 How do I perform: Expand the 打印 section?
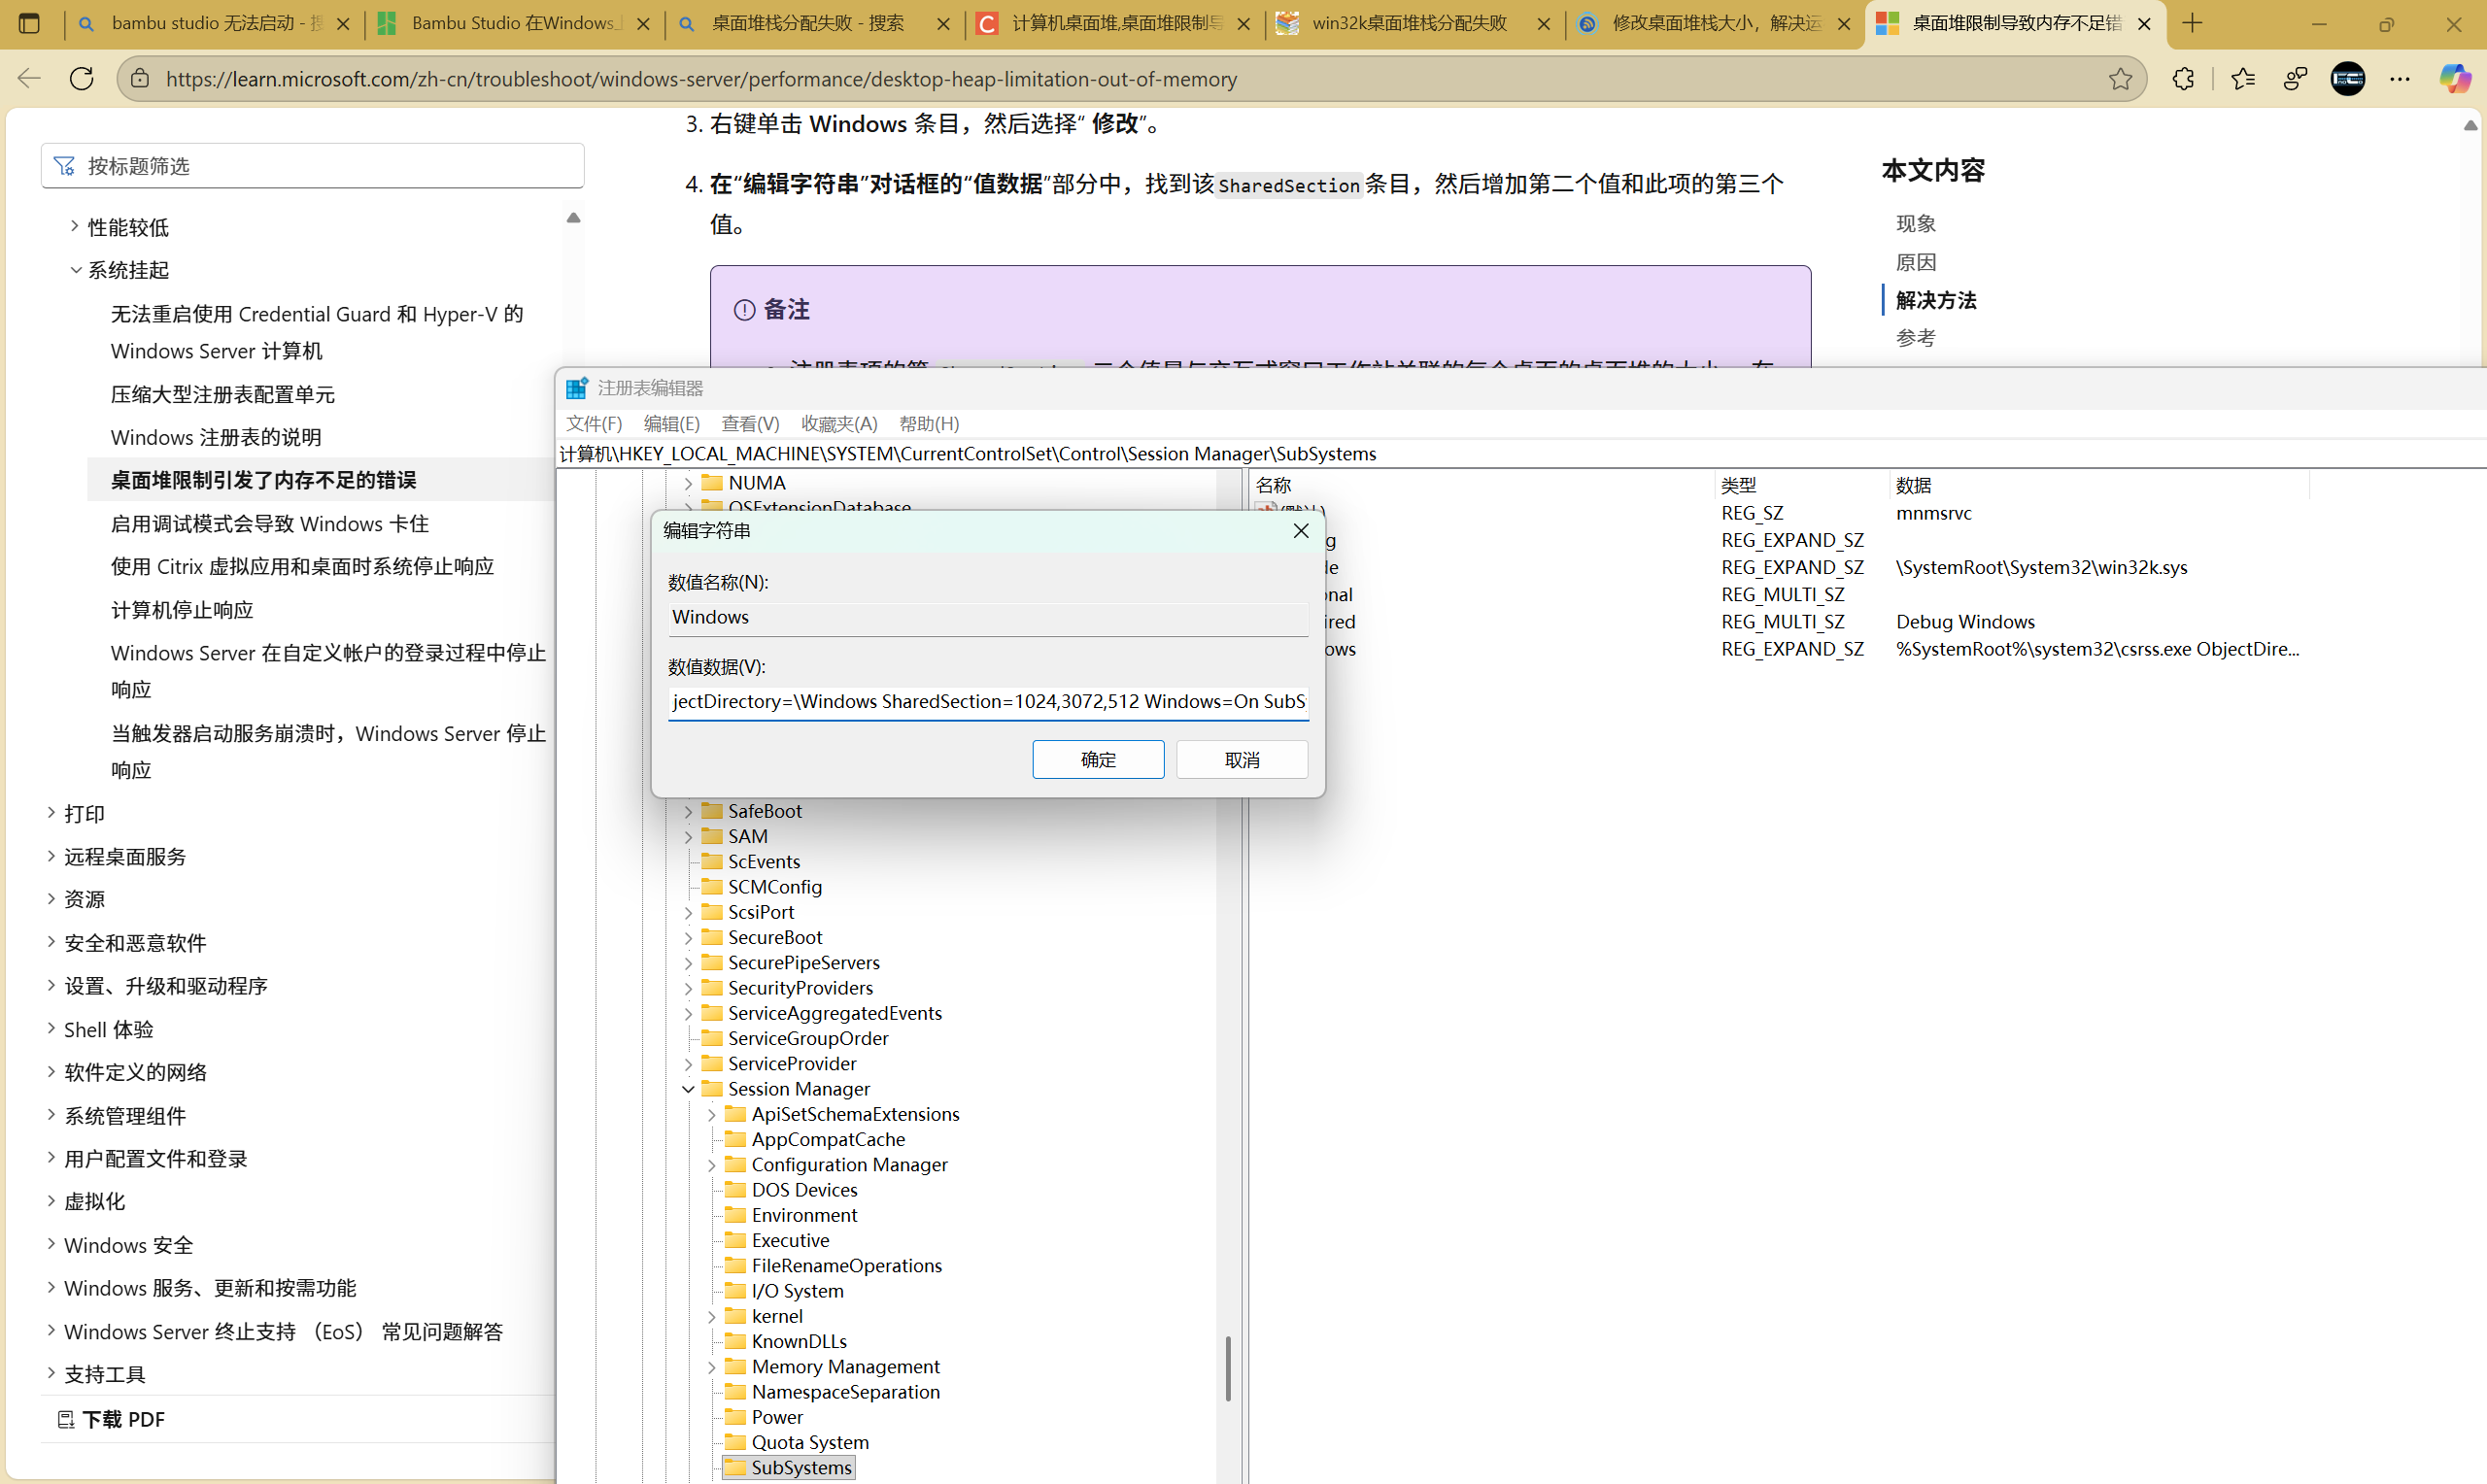click(51, 813)
